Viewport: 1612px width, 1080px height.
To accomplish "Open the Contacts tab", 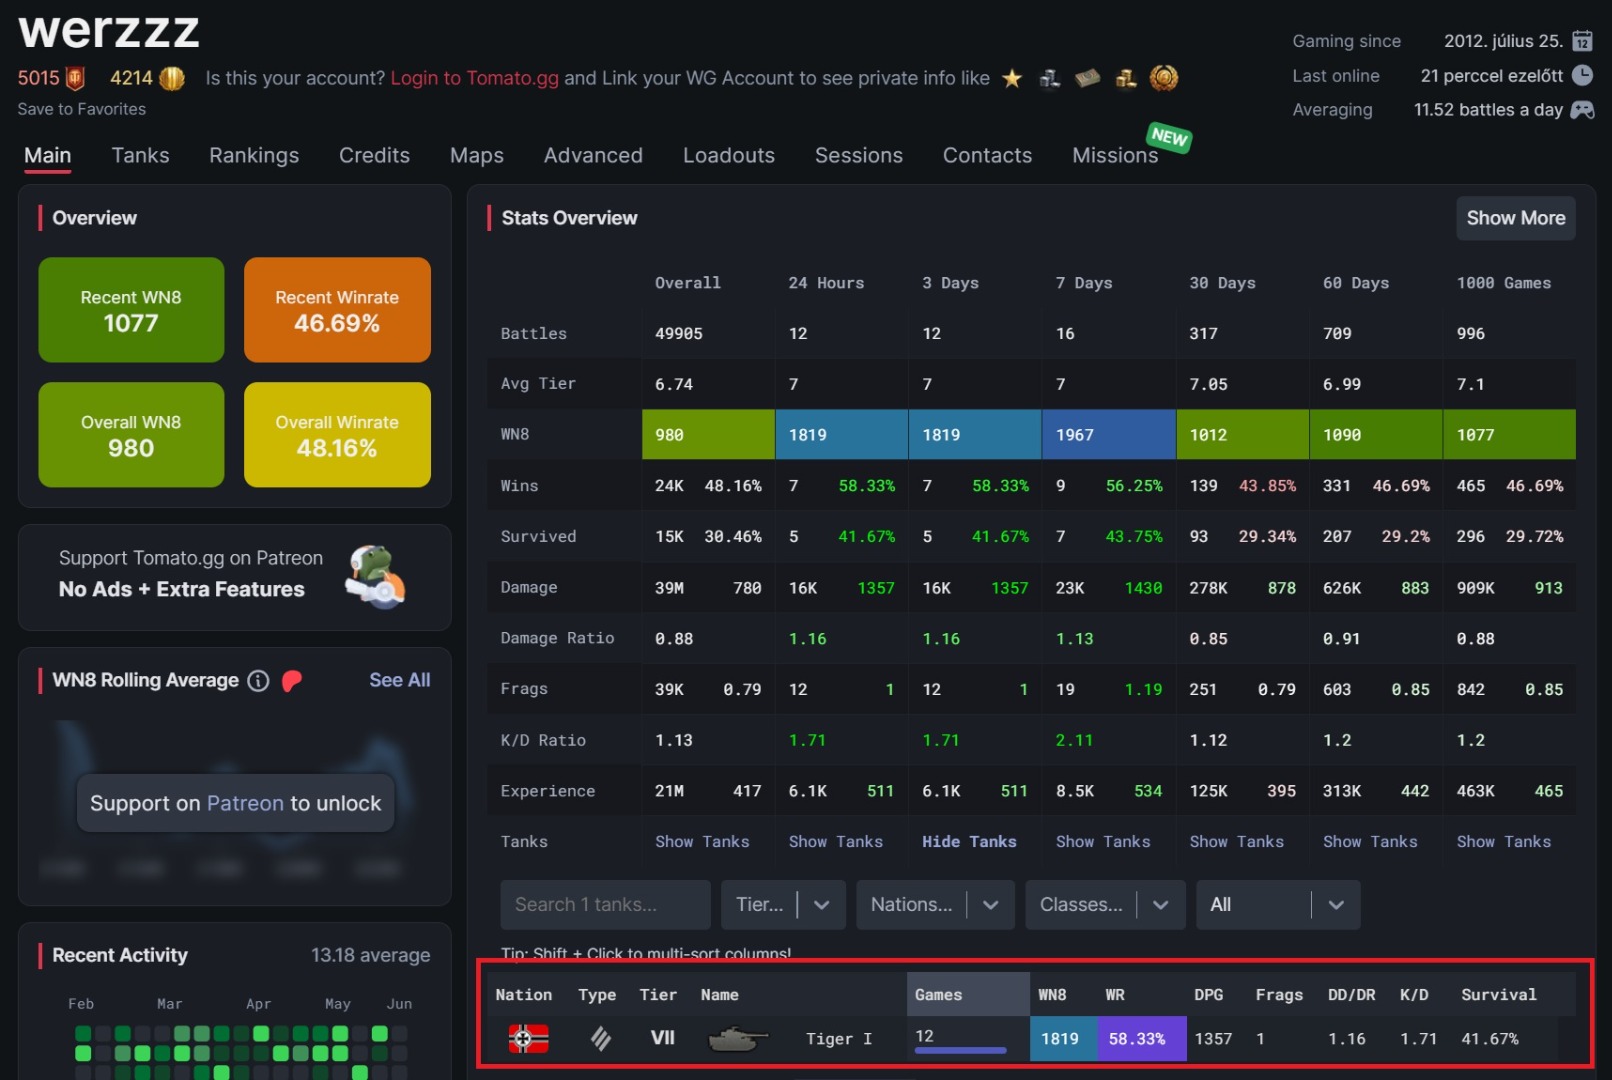I will (x=987, y=155).
